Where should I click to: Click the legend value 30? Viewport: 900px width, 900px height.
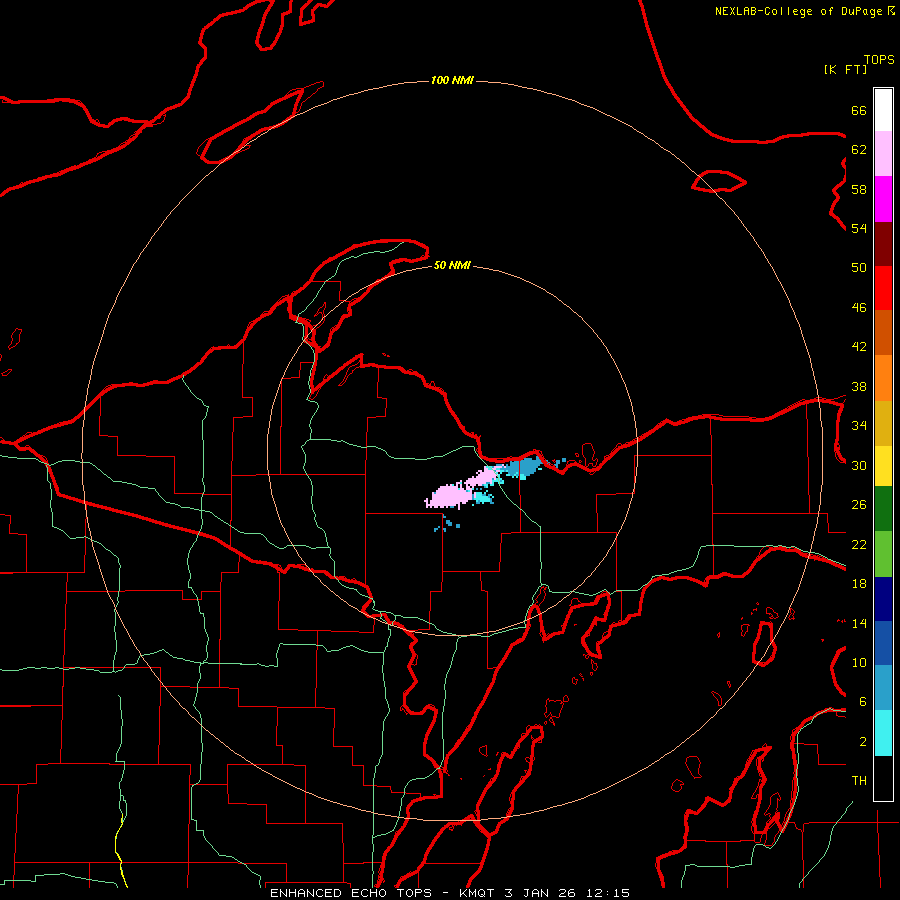[x=859, y=465]
